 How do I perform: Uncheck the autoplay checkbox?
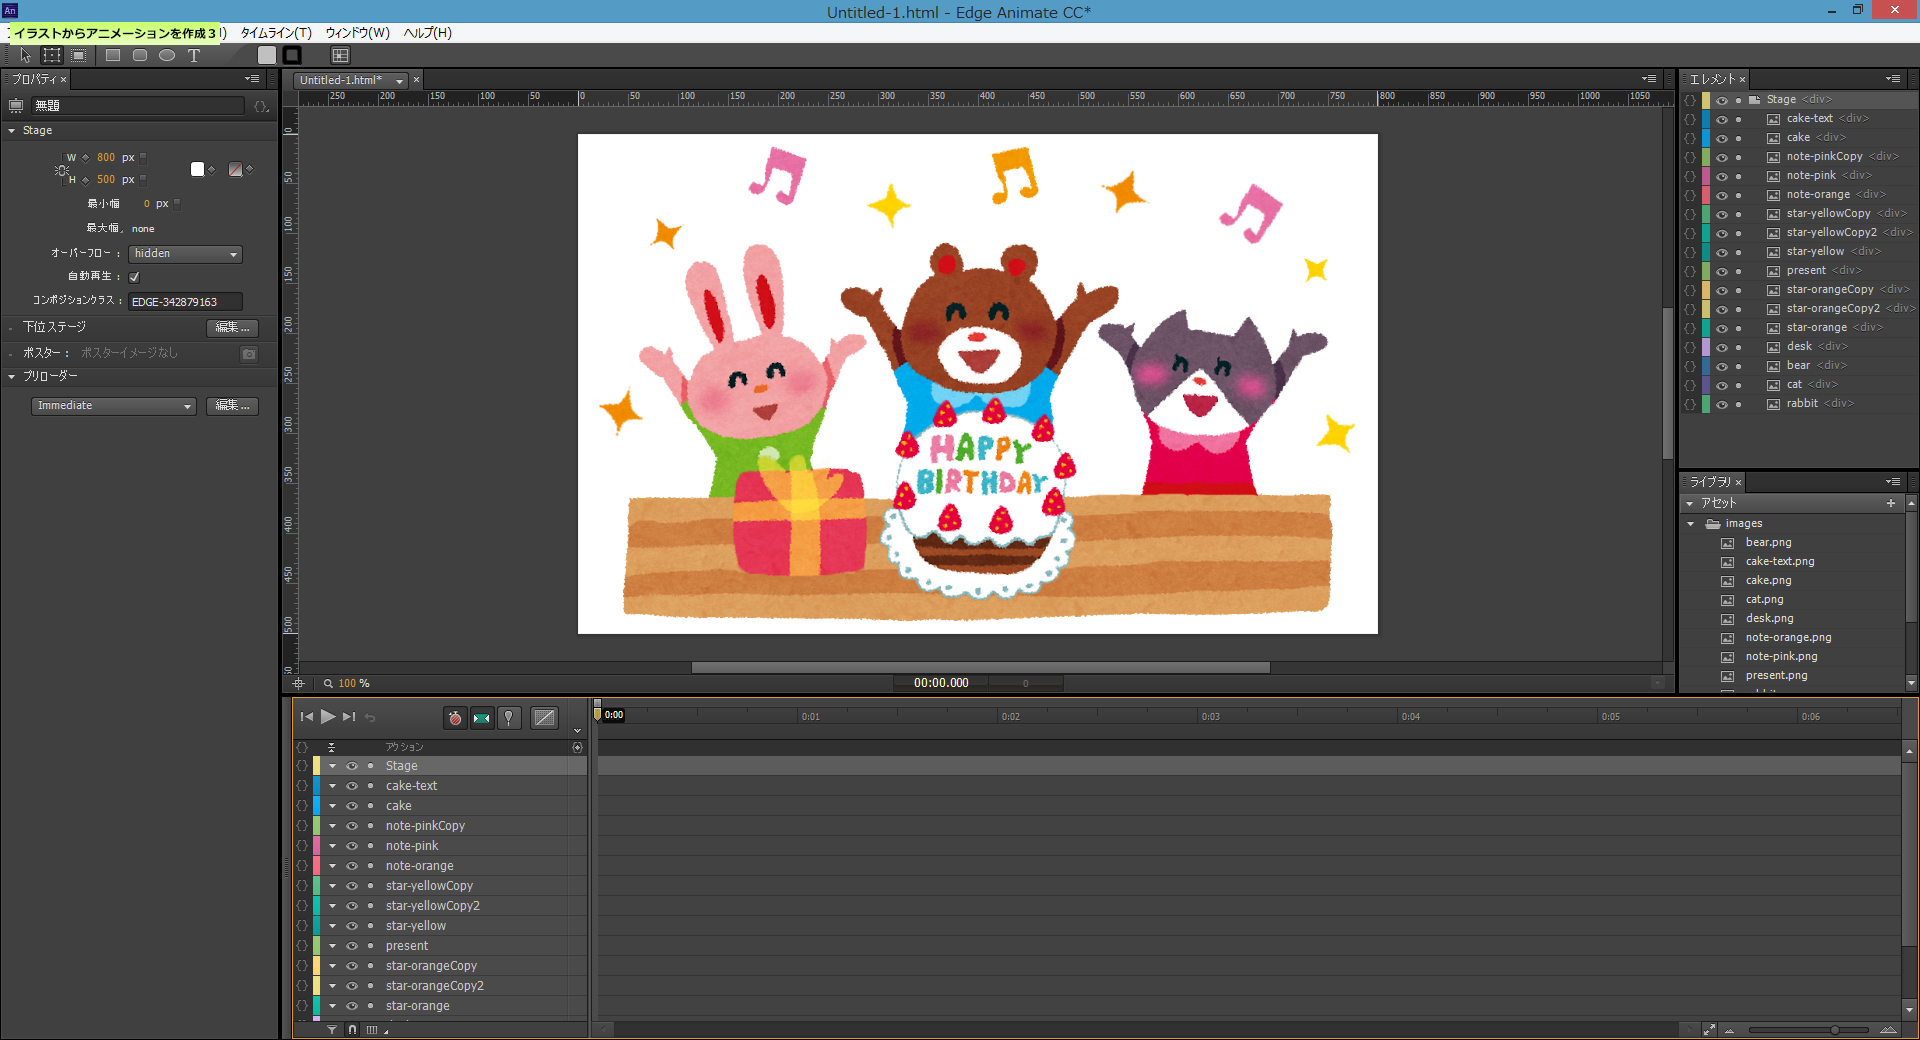(134, 277)
